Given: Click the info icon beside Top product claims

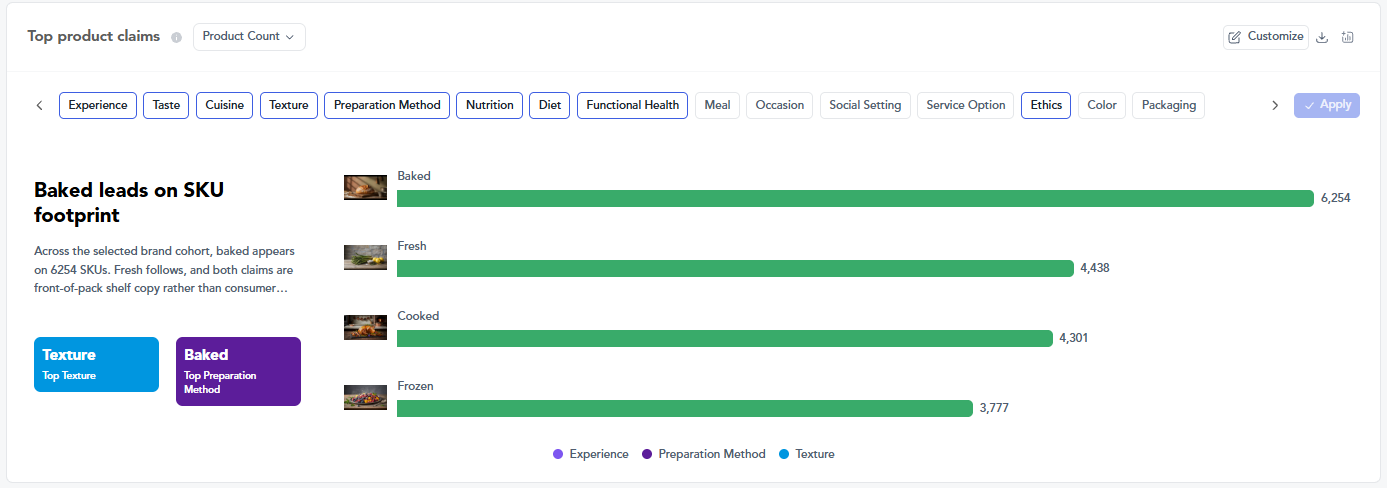Looking at the screenshot, I should click(177, 37).
